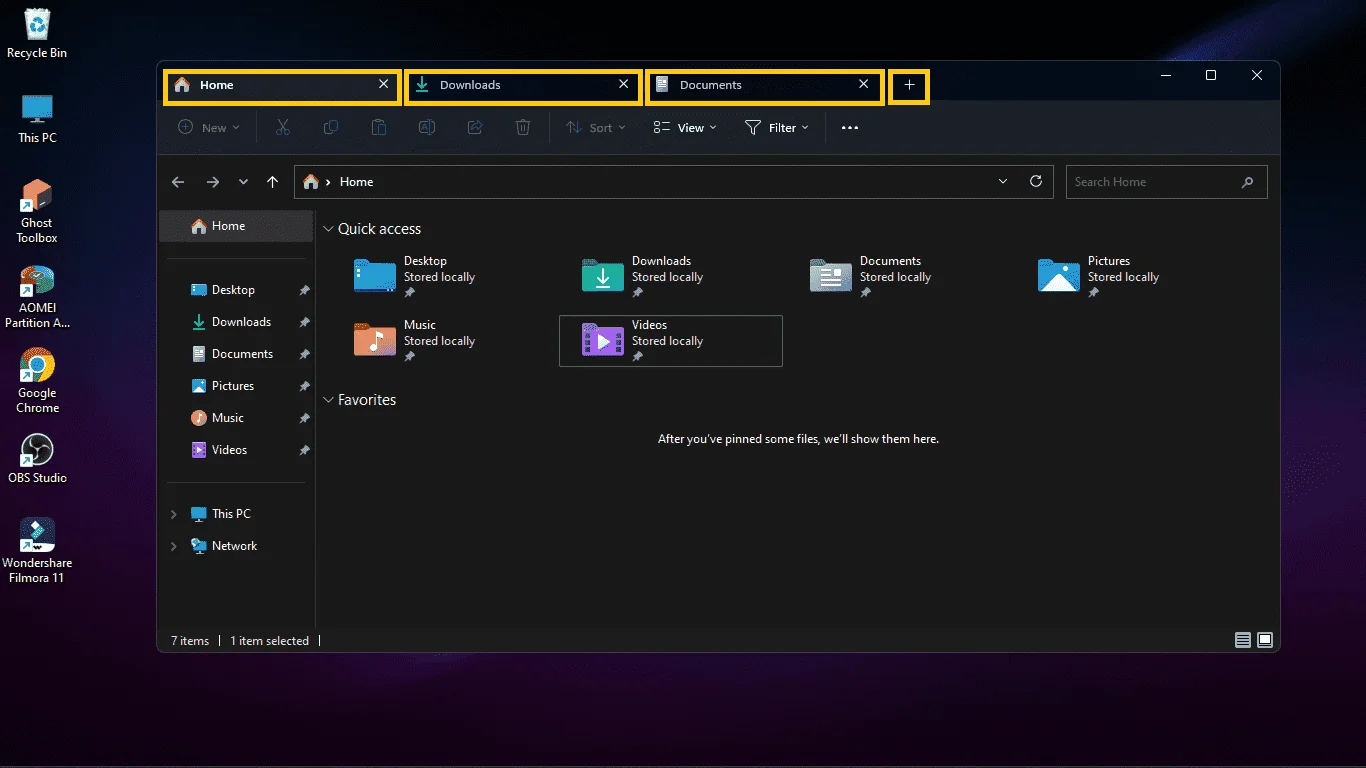
Task: Click the Copy icon in toolbar
Action: pos(331,128)
